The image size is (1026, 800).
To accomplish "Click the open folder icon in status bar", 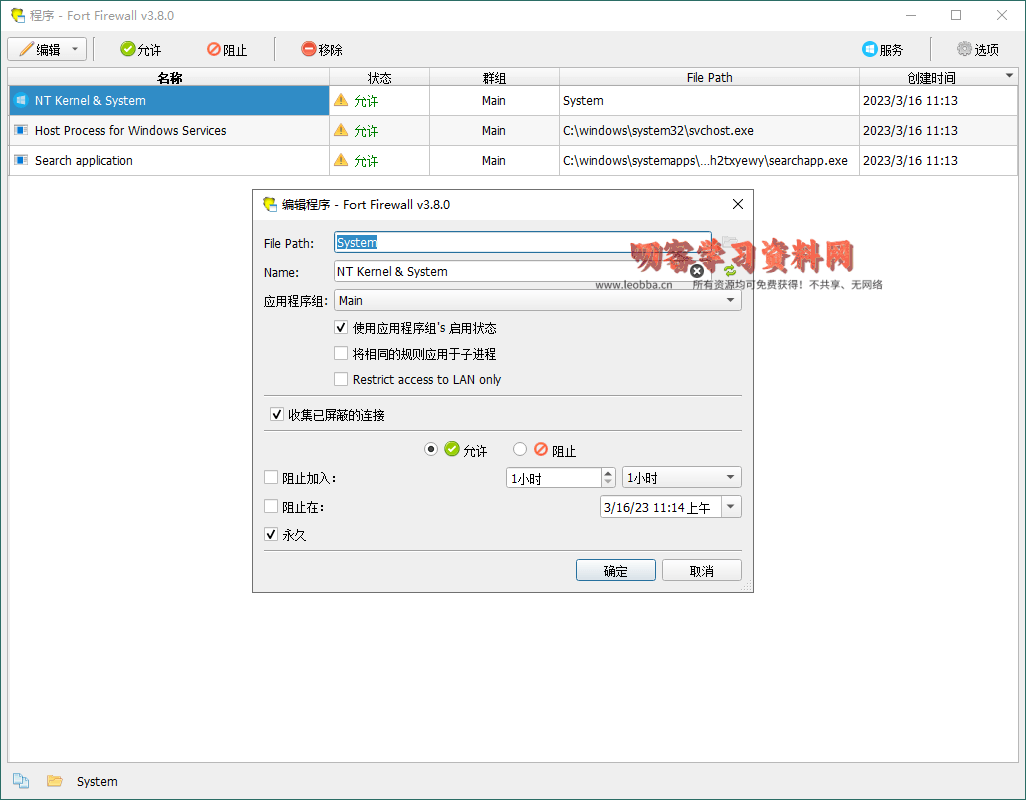I will (54, 781).
